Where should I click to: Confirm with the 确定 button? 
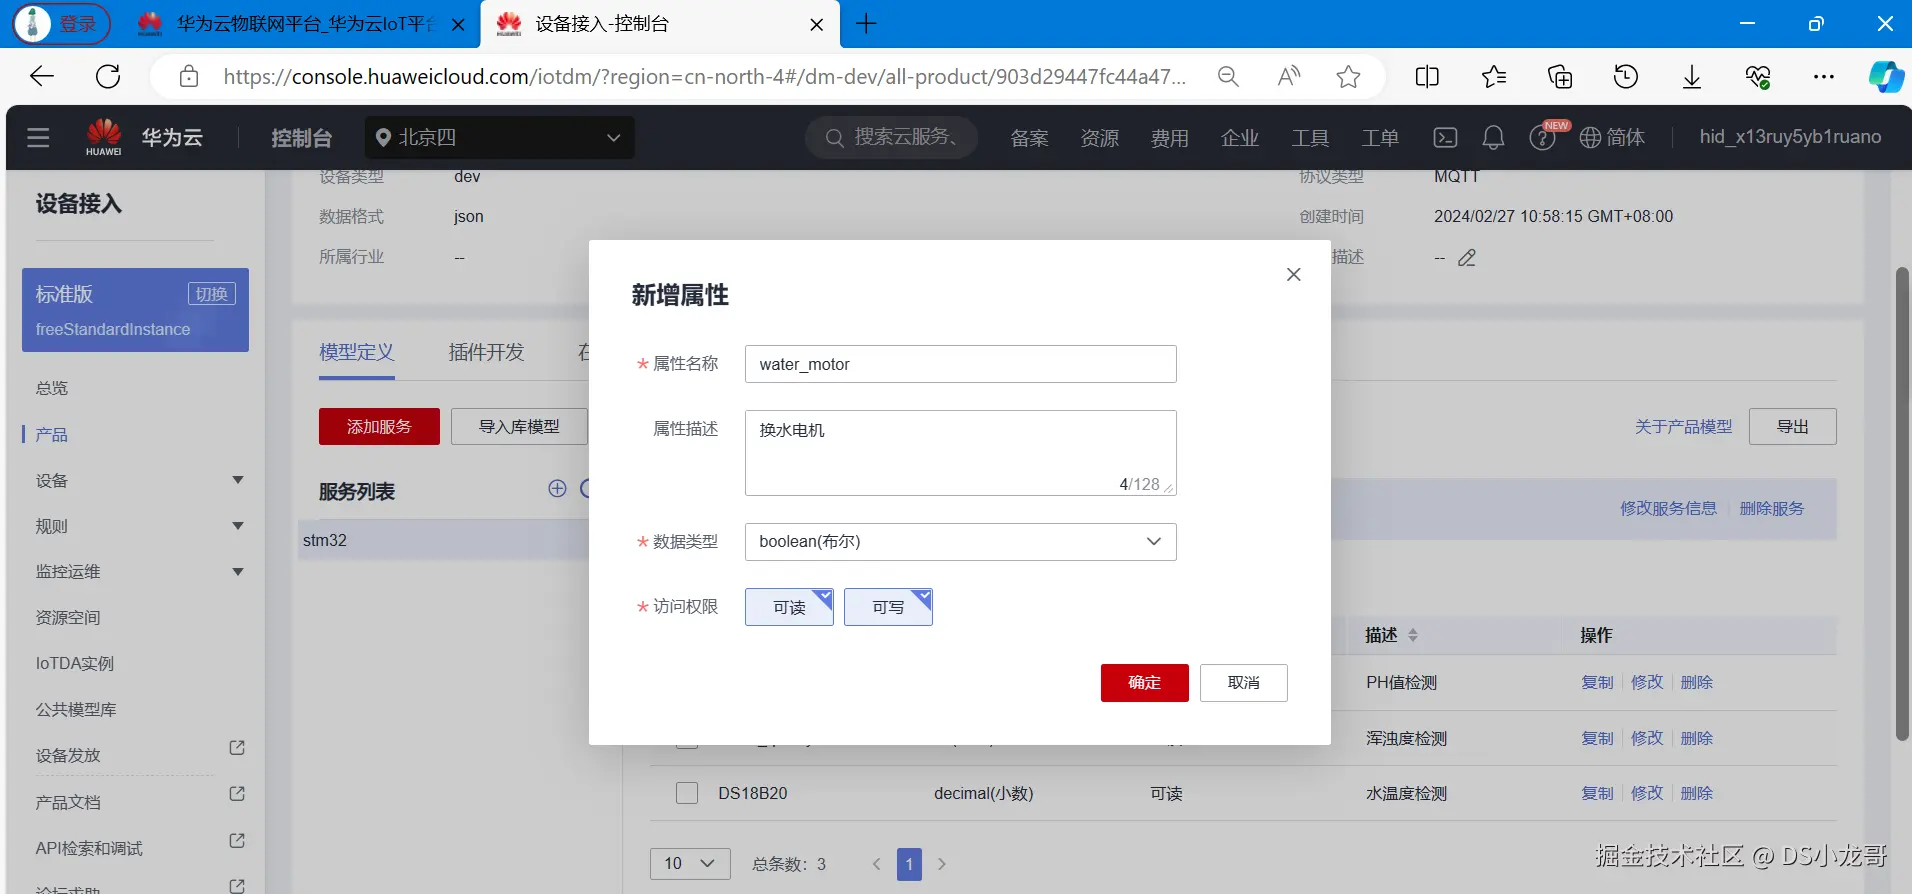click(x=1145, y=683)
